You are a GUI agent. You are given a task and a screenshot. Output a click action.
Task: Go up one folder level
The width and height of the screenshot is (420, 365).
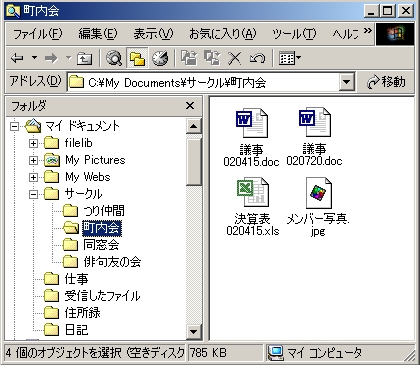[84, 59]
